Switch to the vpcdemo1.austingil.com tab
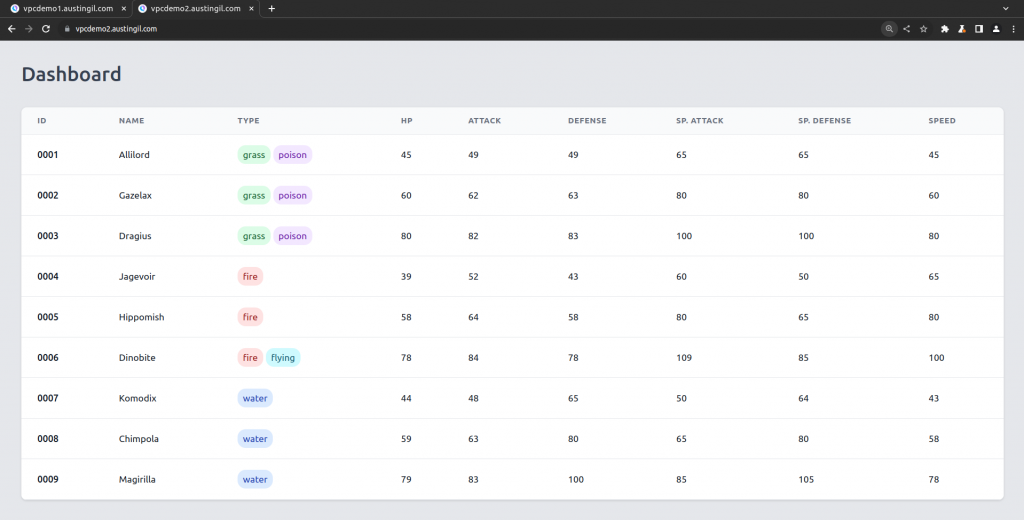 [x=67, y=8]
